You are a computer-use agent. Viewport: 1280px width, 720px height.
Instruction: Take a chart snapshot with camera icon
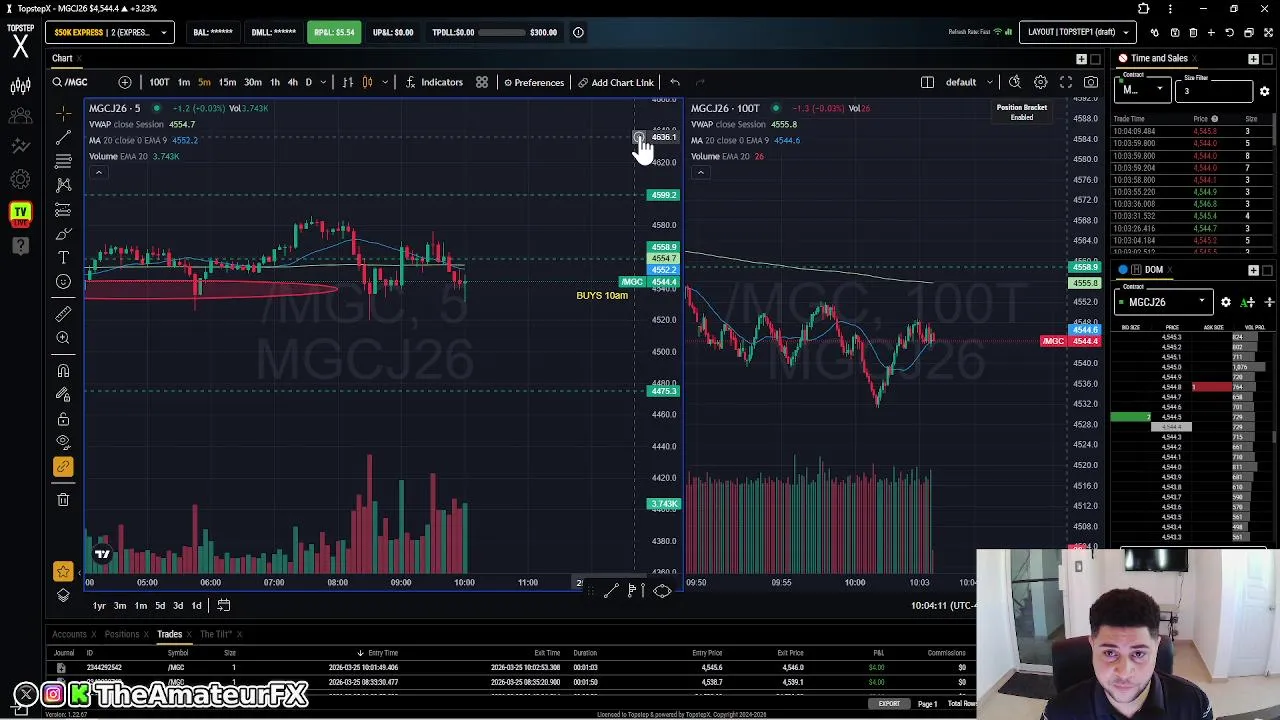click(x=1091, y=82)
